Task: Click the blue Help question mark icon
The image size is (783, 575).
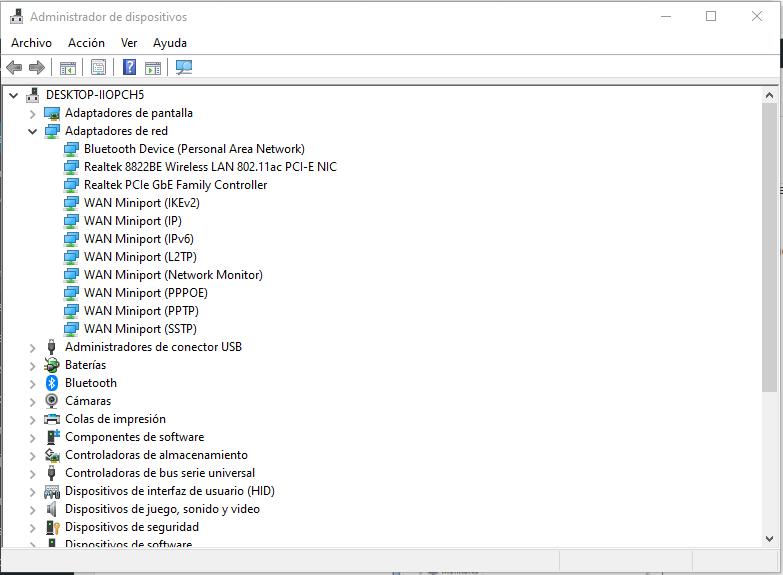Action: pyautogui.click(x=129, y=67)
